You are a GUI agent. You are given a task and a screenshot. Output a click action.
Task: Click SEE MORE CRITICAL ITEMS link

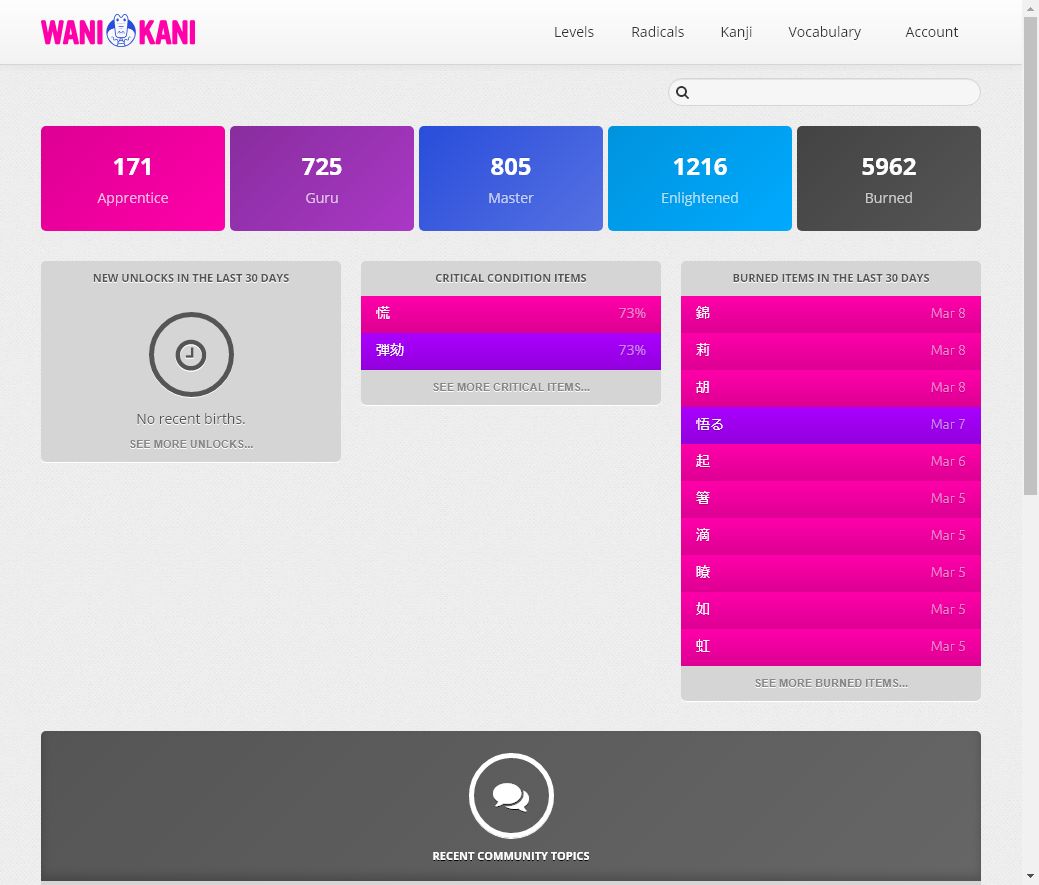[510, 387]
